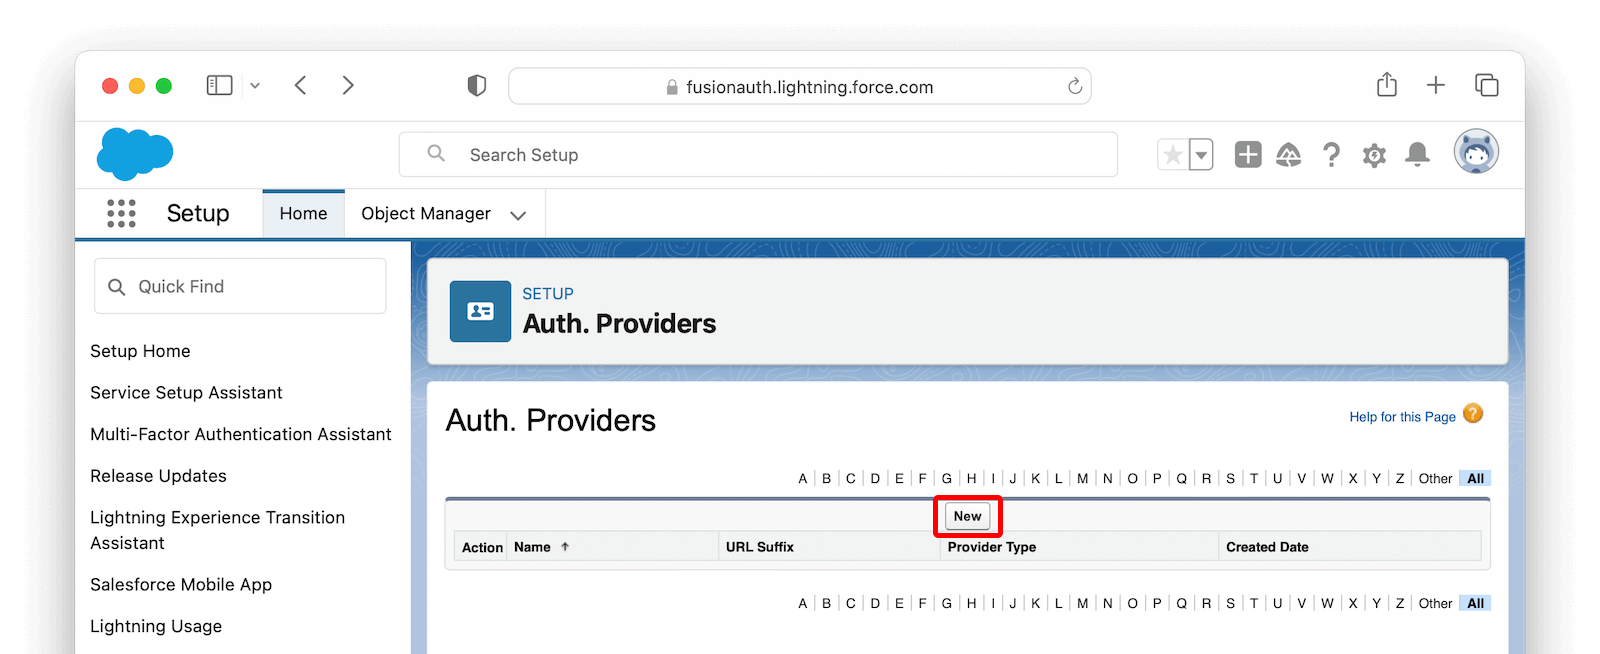Screen dimensions: 1600x654
Task: Click the SETUP breadcrumb label
Action: 548,294
